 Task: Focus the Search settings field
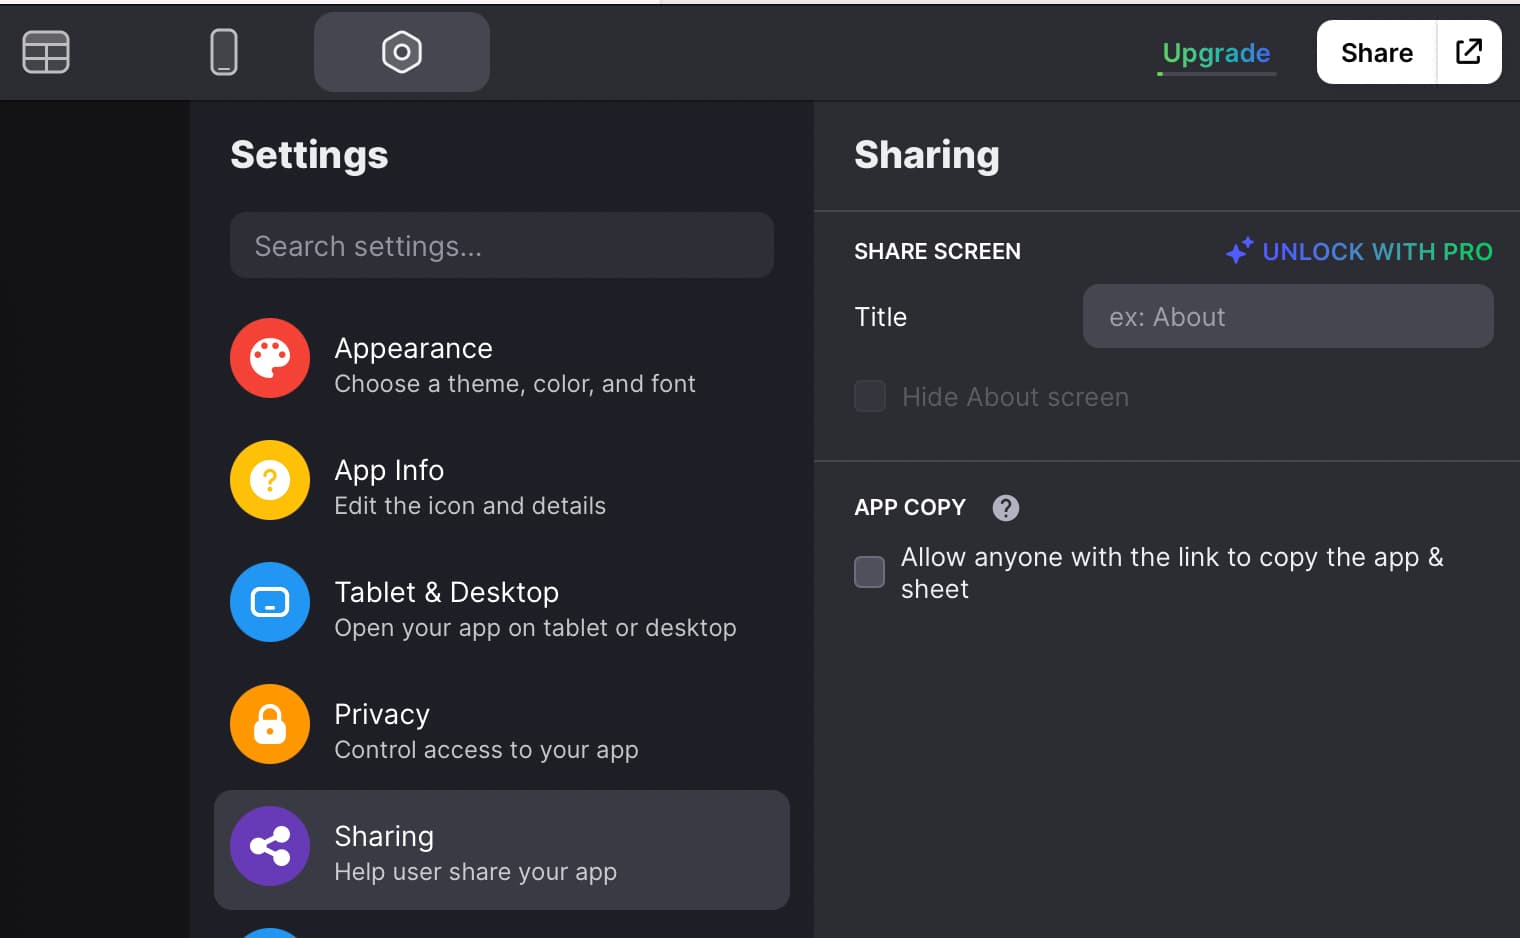click(x=502, y=245)
